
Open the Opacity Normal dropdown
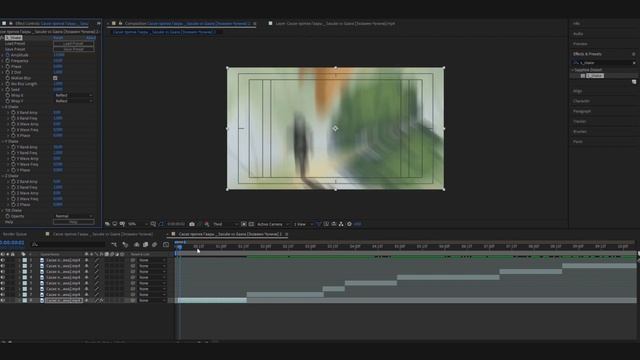tap(73, 216)
